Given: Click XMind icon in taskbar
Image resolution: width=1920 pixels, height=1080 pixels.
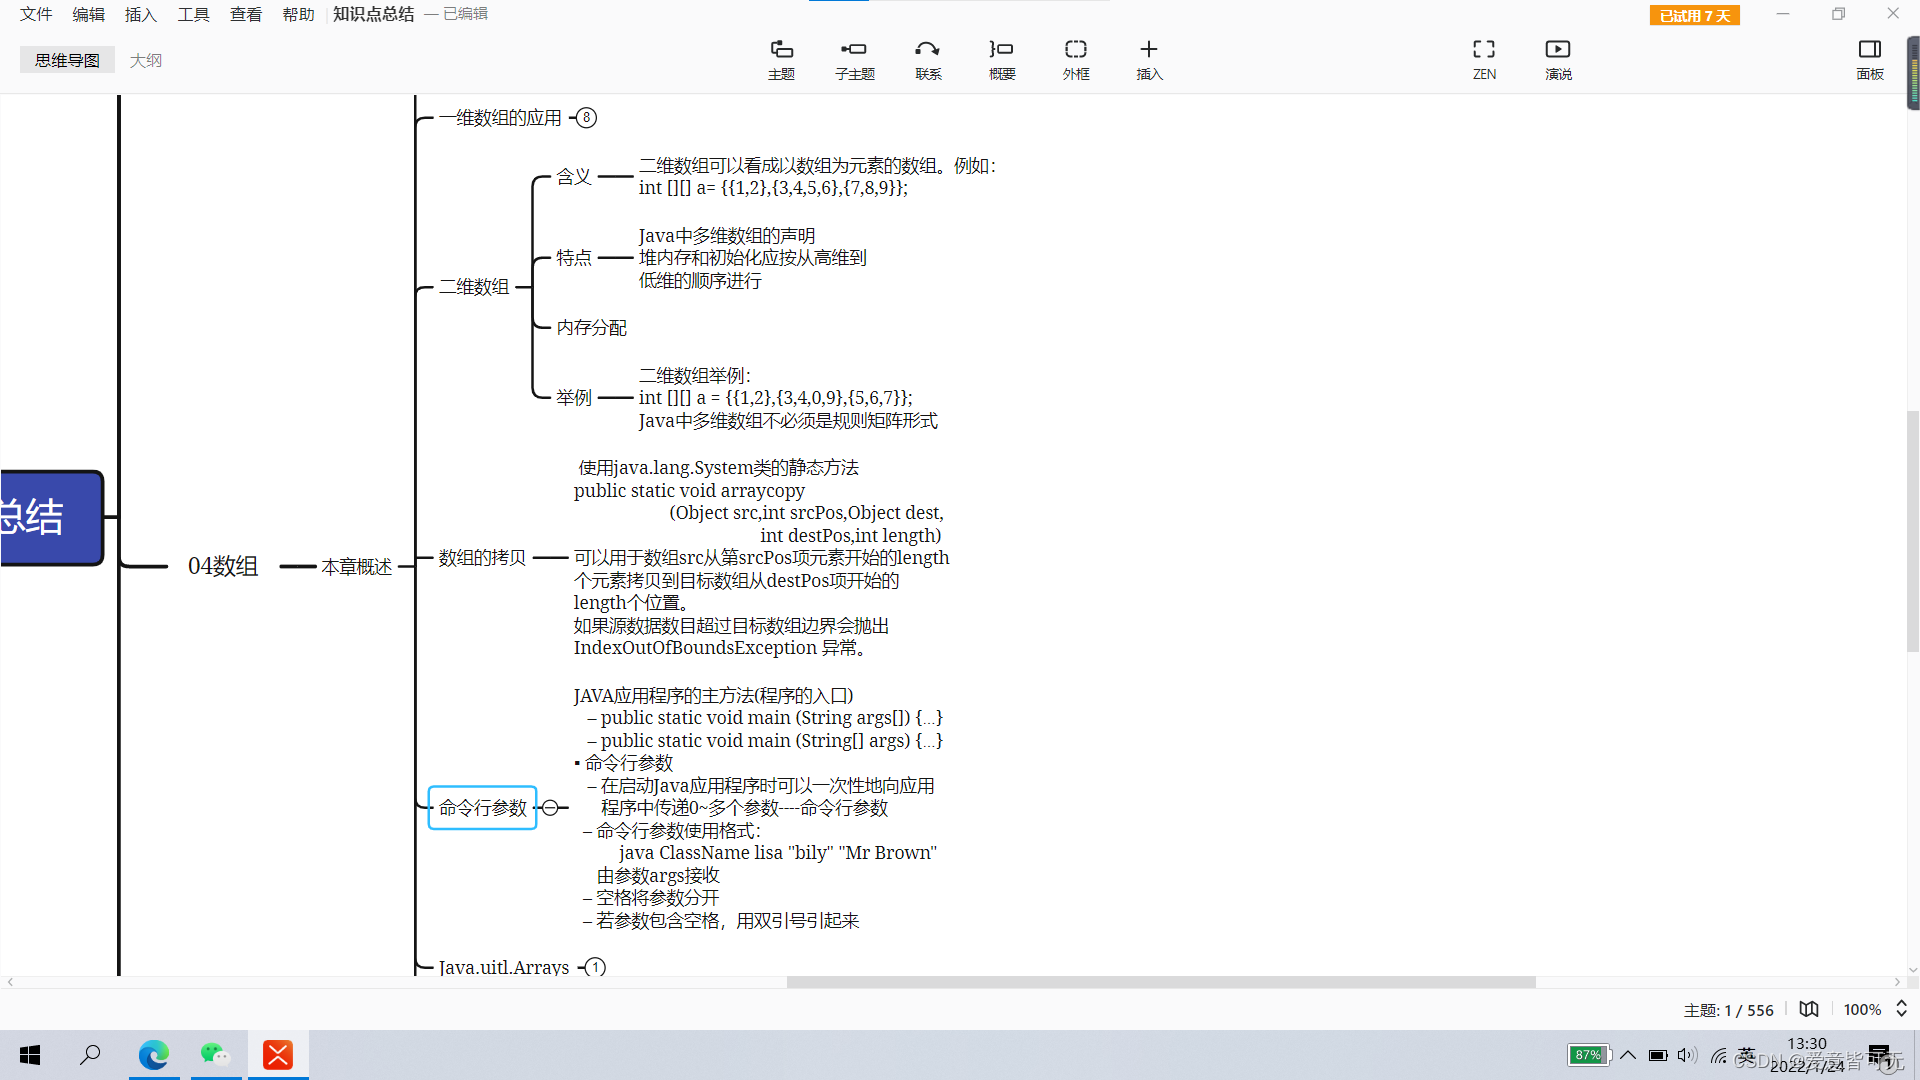Looking at the screenshot, I should 278,1055.
